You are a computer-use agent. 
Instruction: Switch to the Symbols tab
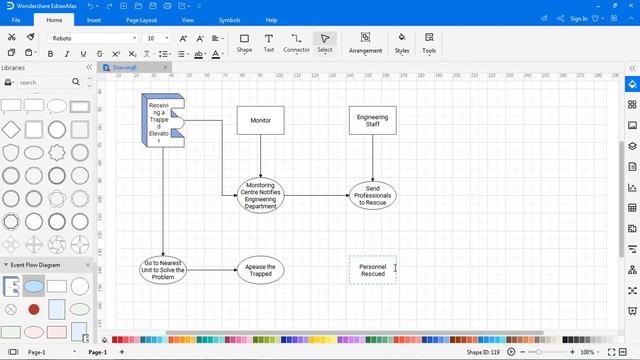[x=229, y=20]
